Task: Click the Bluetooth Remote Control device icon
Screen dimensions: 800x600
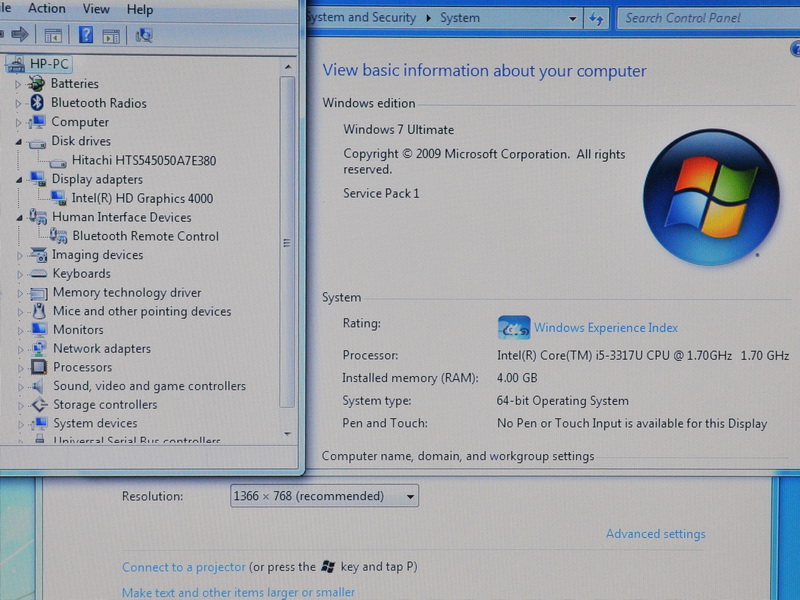Action: [x=58, y=236]
